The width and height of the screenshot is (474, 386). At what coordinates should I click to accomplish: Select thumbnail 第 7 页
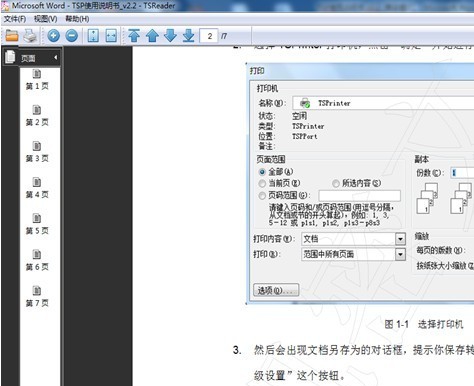[37, 297]
